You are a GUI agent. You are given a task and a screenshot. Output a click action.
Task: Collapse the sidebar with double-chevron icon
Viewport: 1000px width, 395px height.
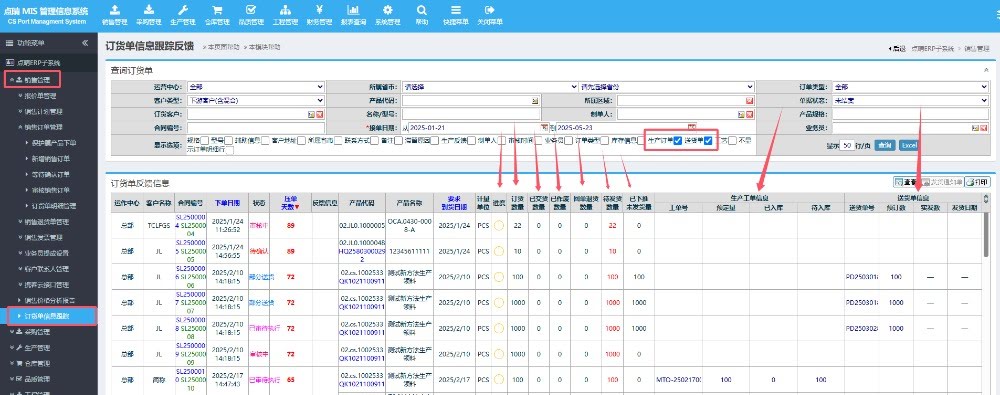tap(85, 43)
